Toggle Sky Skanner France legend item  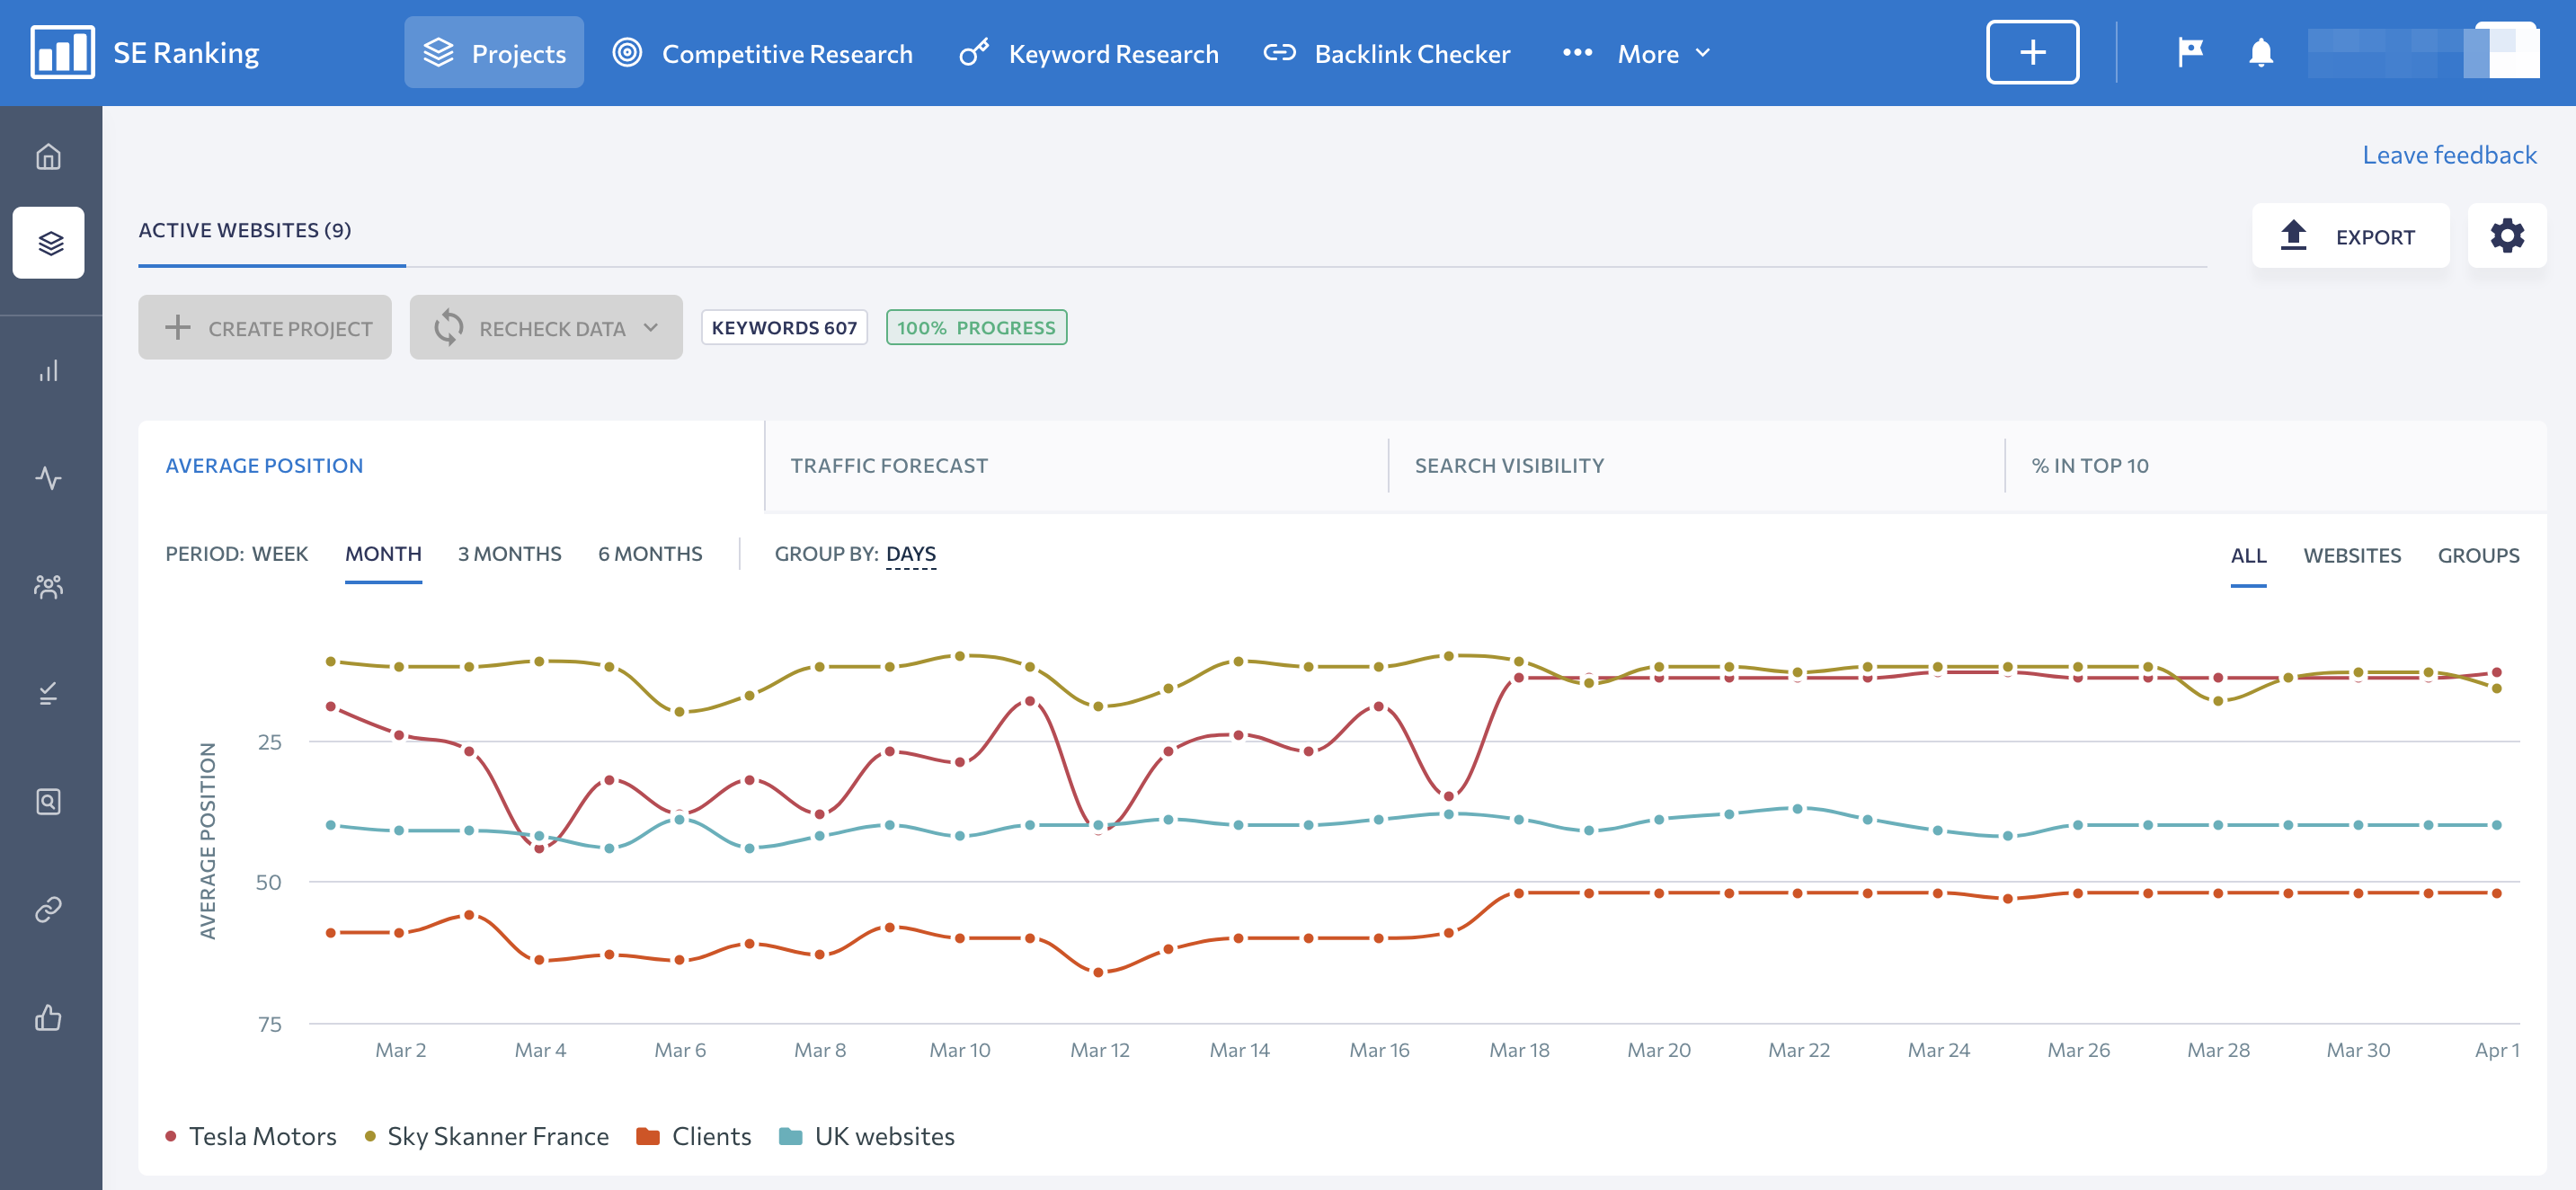tap(487, 1136)
